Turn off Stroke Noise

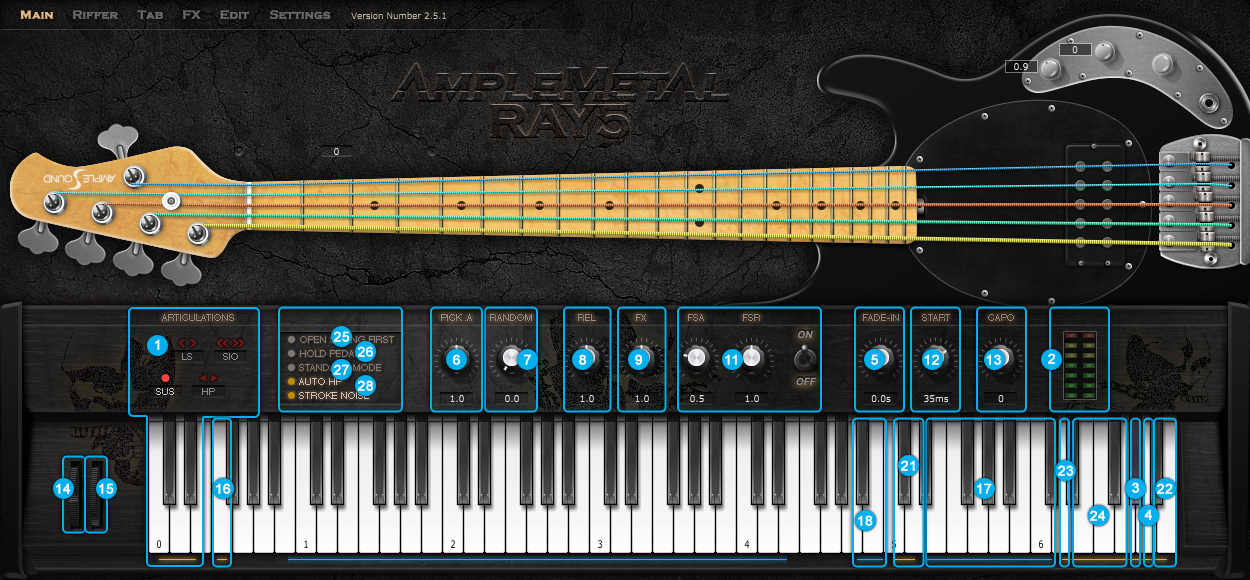pyautogui.click(x=327, y=396)
